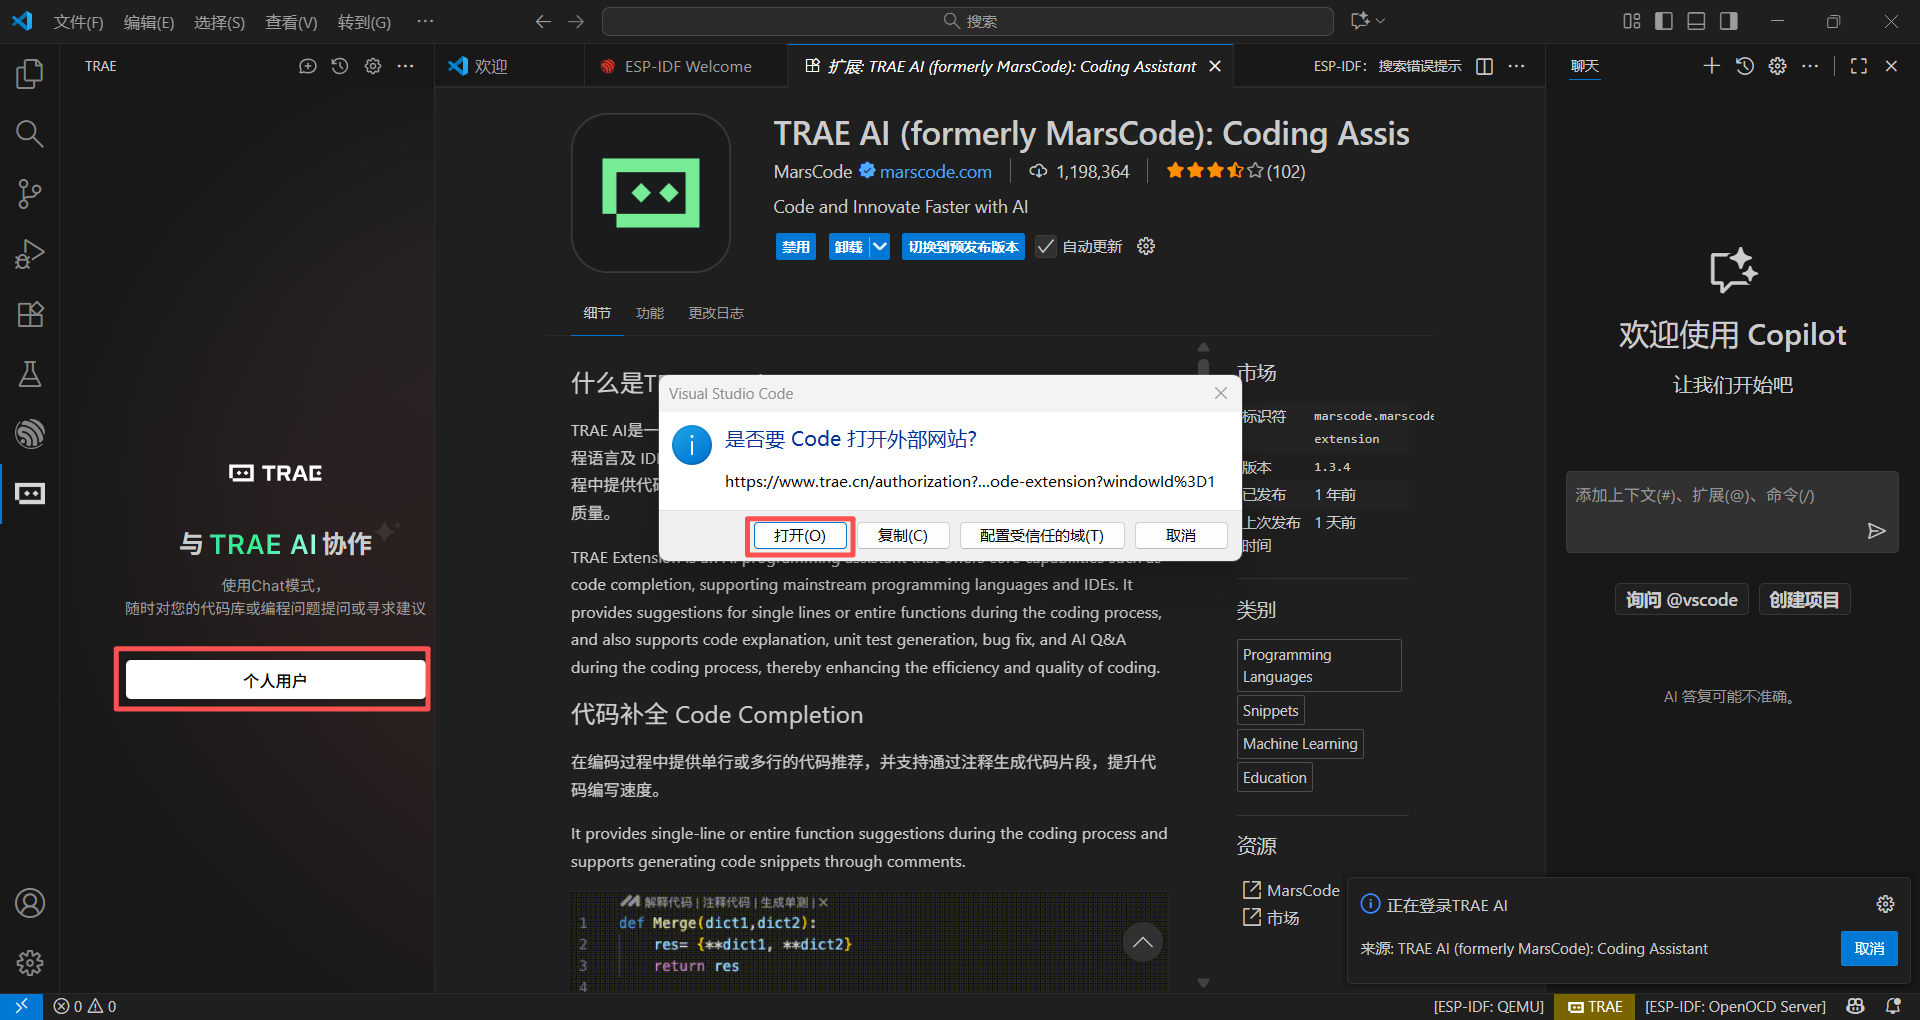Open the Accounts menu icon
The image size is (1920, 1020).
point(30,903)
